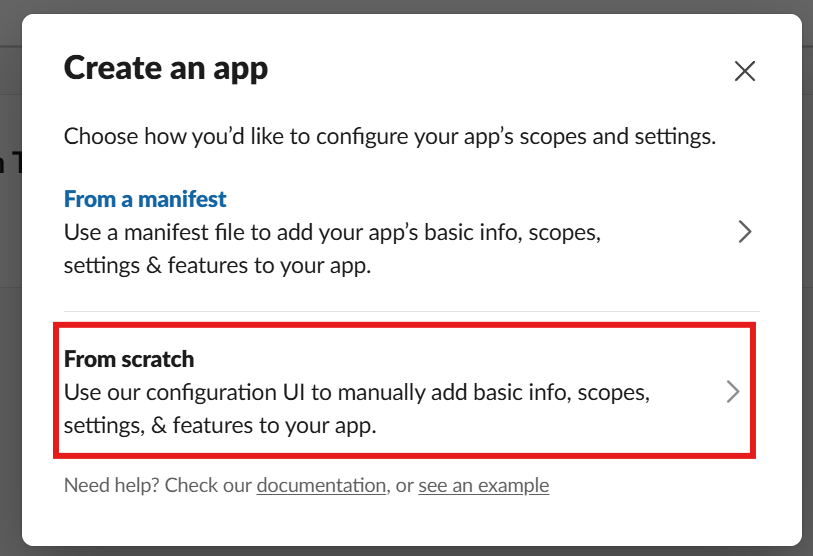Open the documentation link

321,486
